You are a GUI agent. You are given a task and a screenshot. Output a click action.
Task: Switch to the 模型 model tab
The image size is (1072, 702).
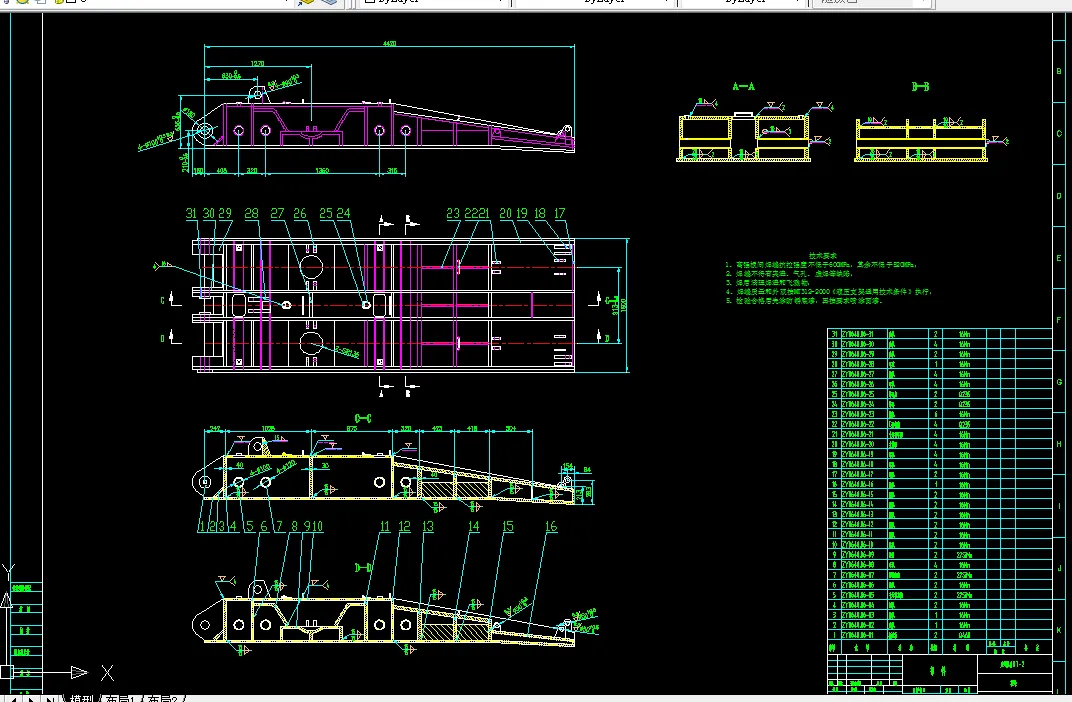click(x=80, y=699)
